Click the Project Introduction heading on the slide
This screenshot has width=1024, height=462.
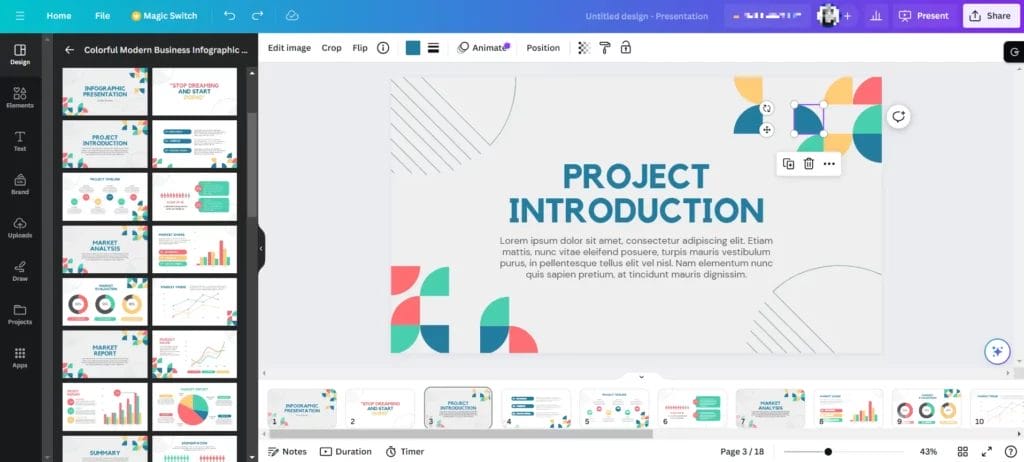[x=636, y=193]
